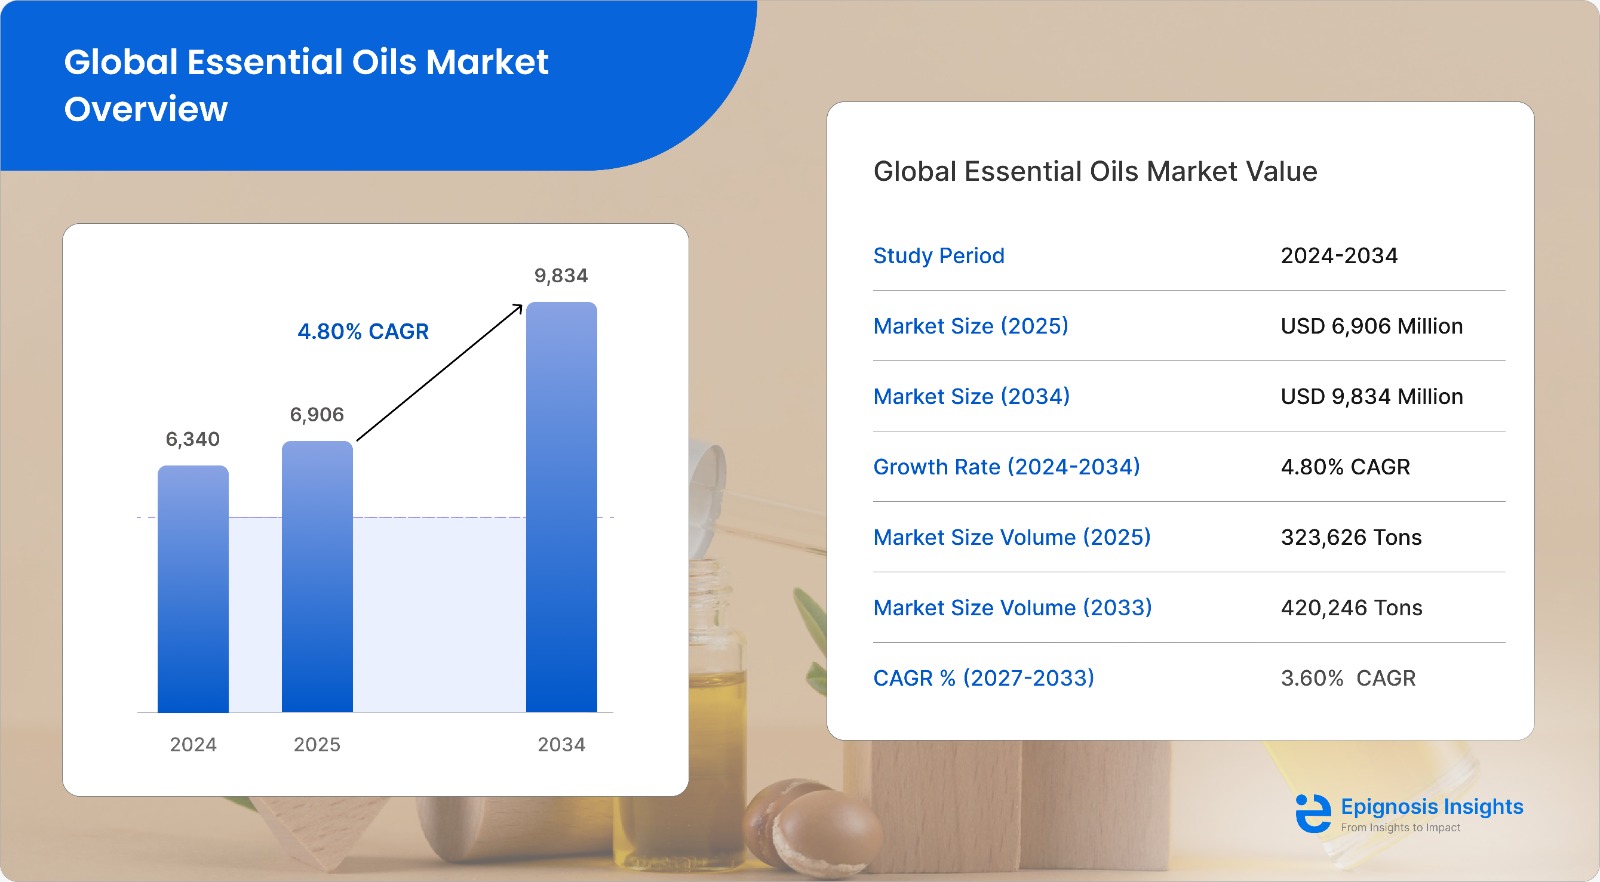Click the '3.60% CAGR' value
The height and width of the screenshot is (882, 1600).
point(1348,678)
